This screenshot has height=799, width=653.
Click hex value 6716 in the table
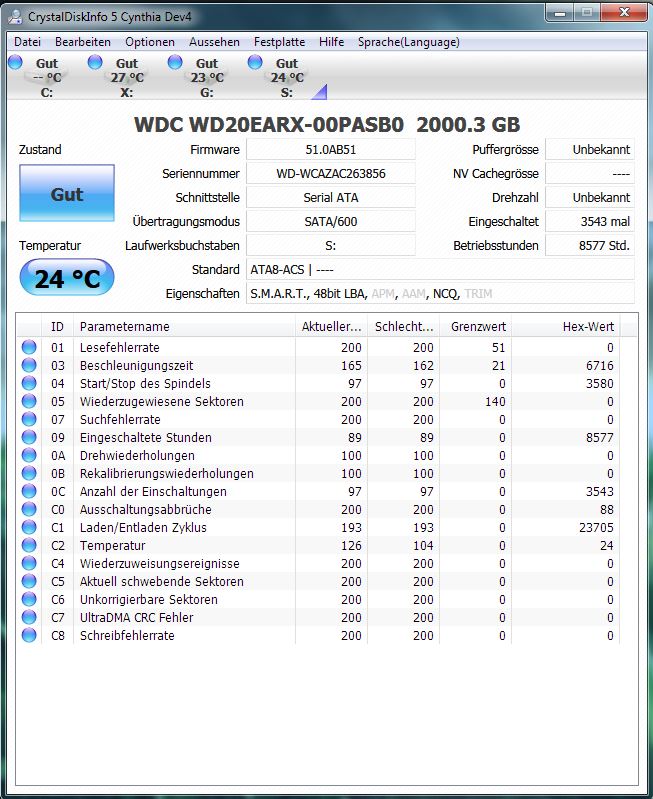[x=599, y=365]
